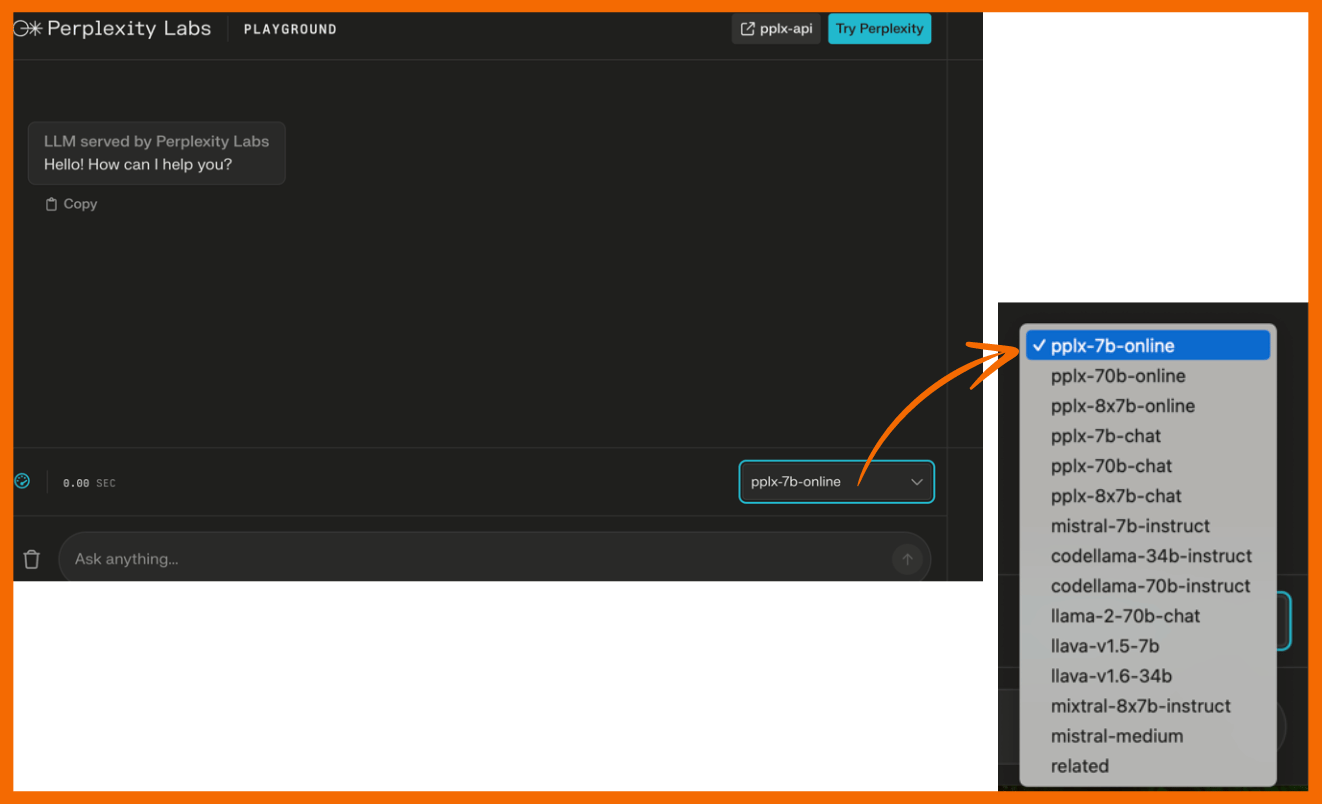Click the clipboard Copy icon
1322x804 pixels.
[52, 204]
